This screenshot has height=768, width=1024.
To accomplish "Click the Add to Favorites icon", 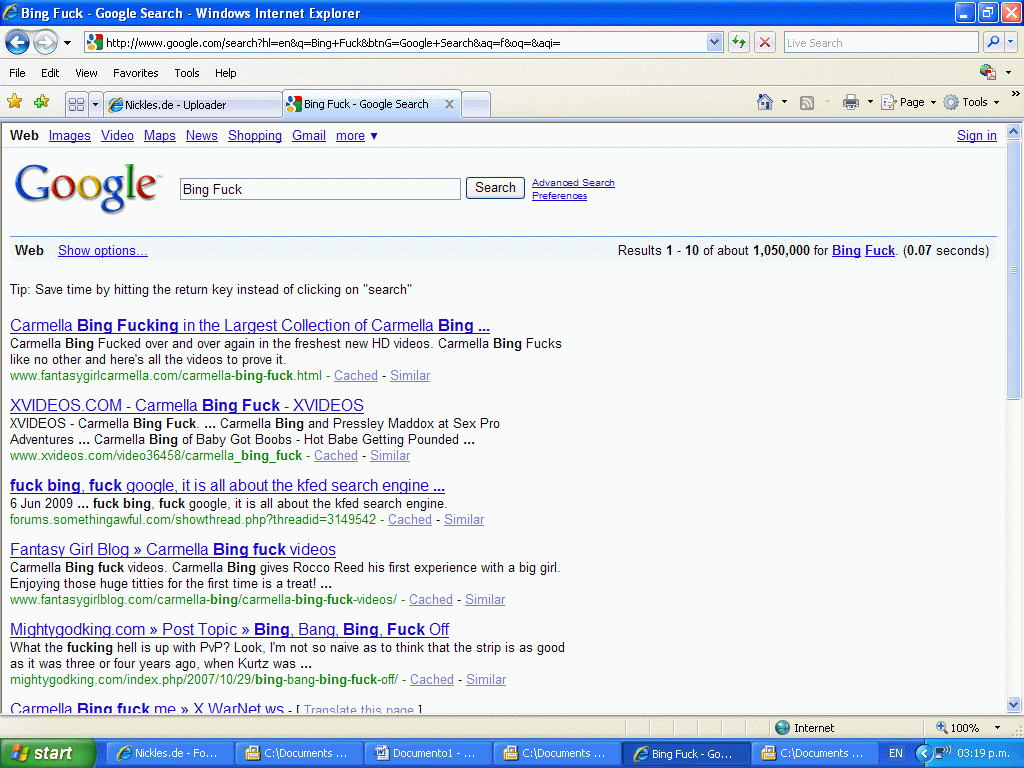I will point(42,102).
